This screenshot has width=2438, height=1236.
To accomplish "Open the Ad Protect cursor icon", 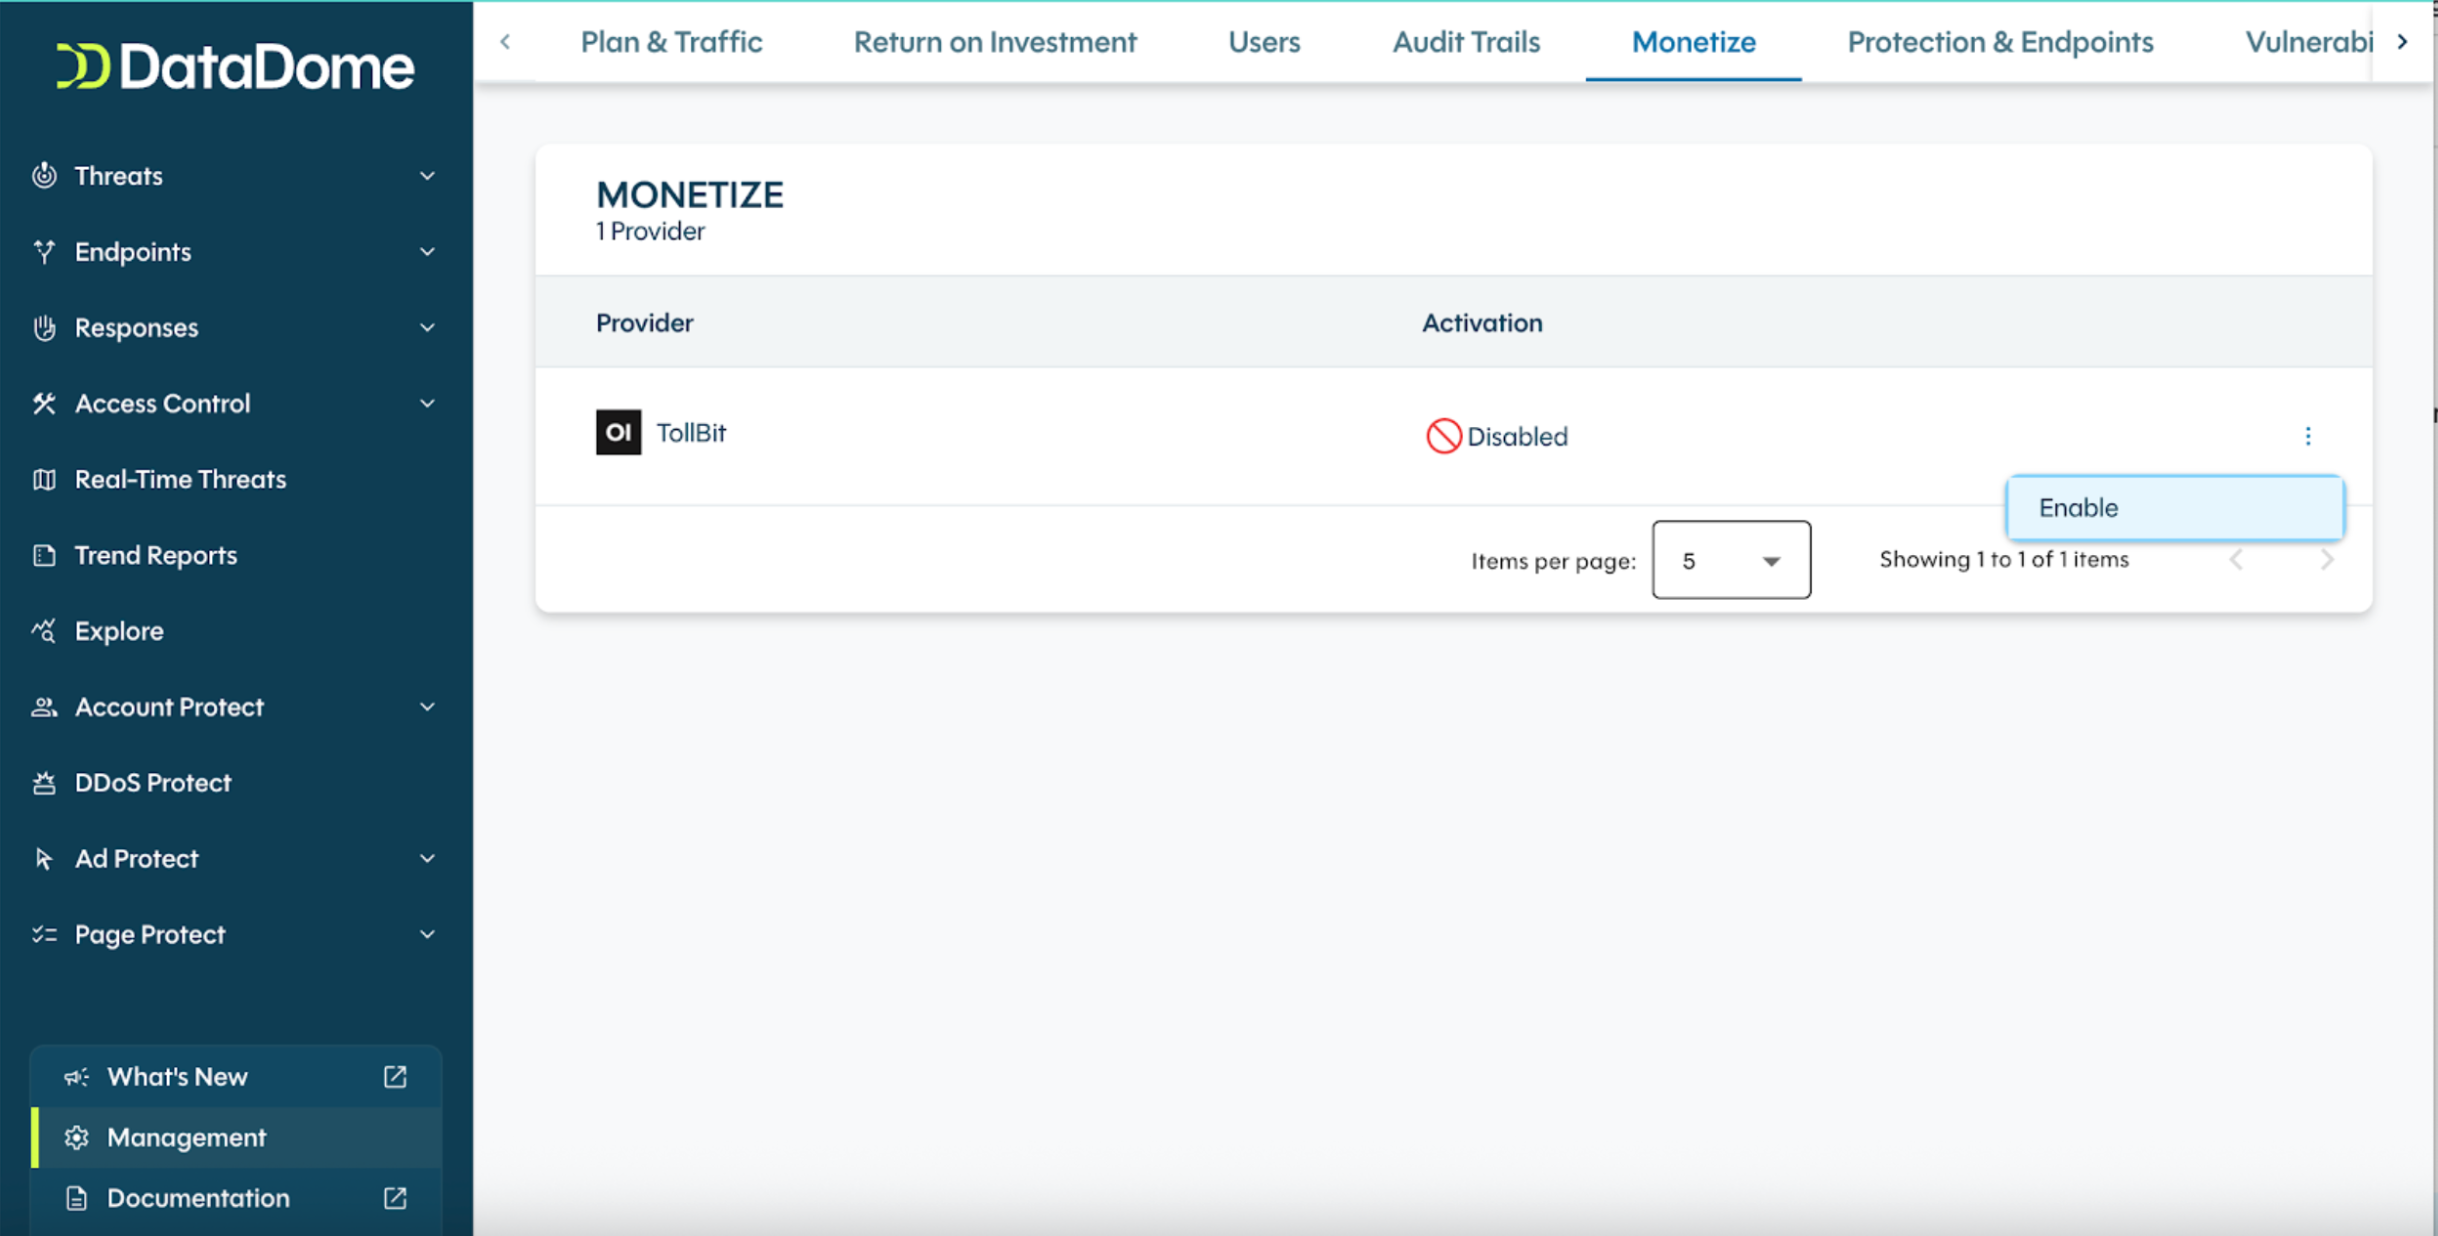I will point(44,858).
